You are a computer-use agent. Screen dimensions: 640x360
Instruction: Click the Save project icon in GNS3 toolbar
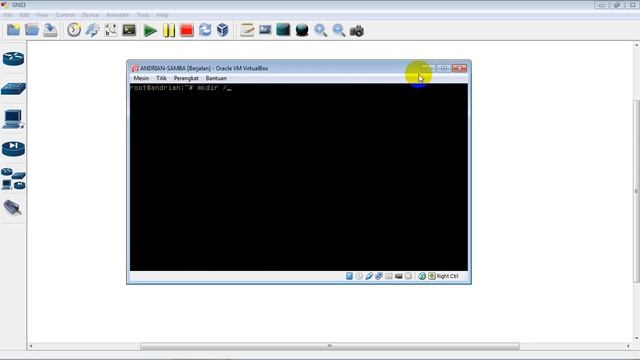tap(50, 30)
